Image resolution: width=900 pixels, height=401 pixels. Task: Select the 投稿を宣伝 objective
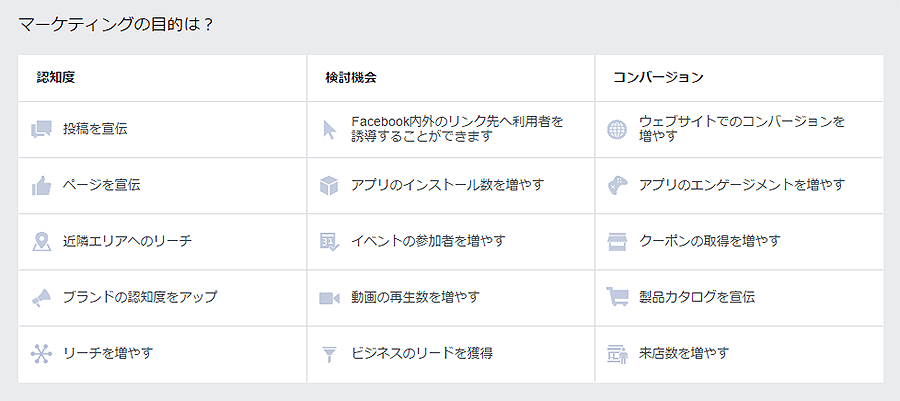click(x=162, y=130)
